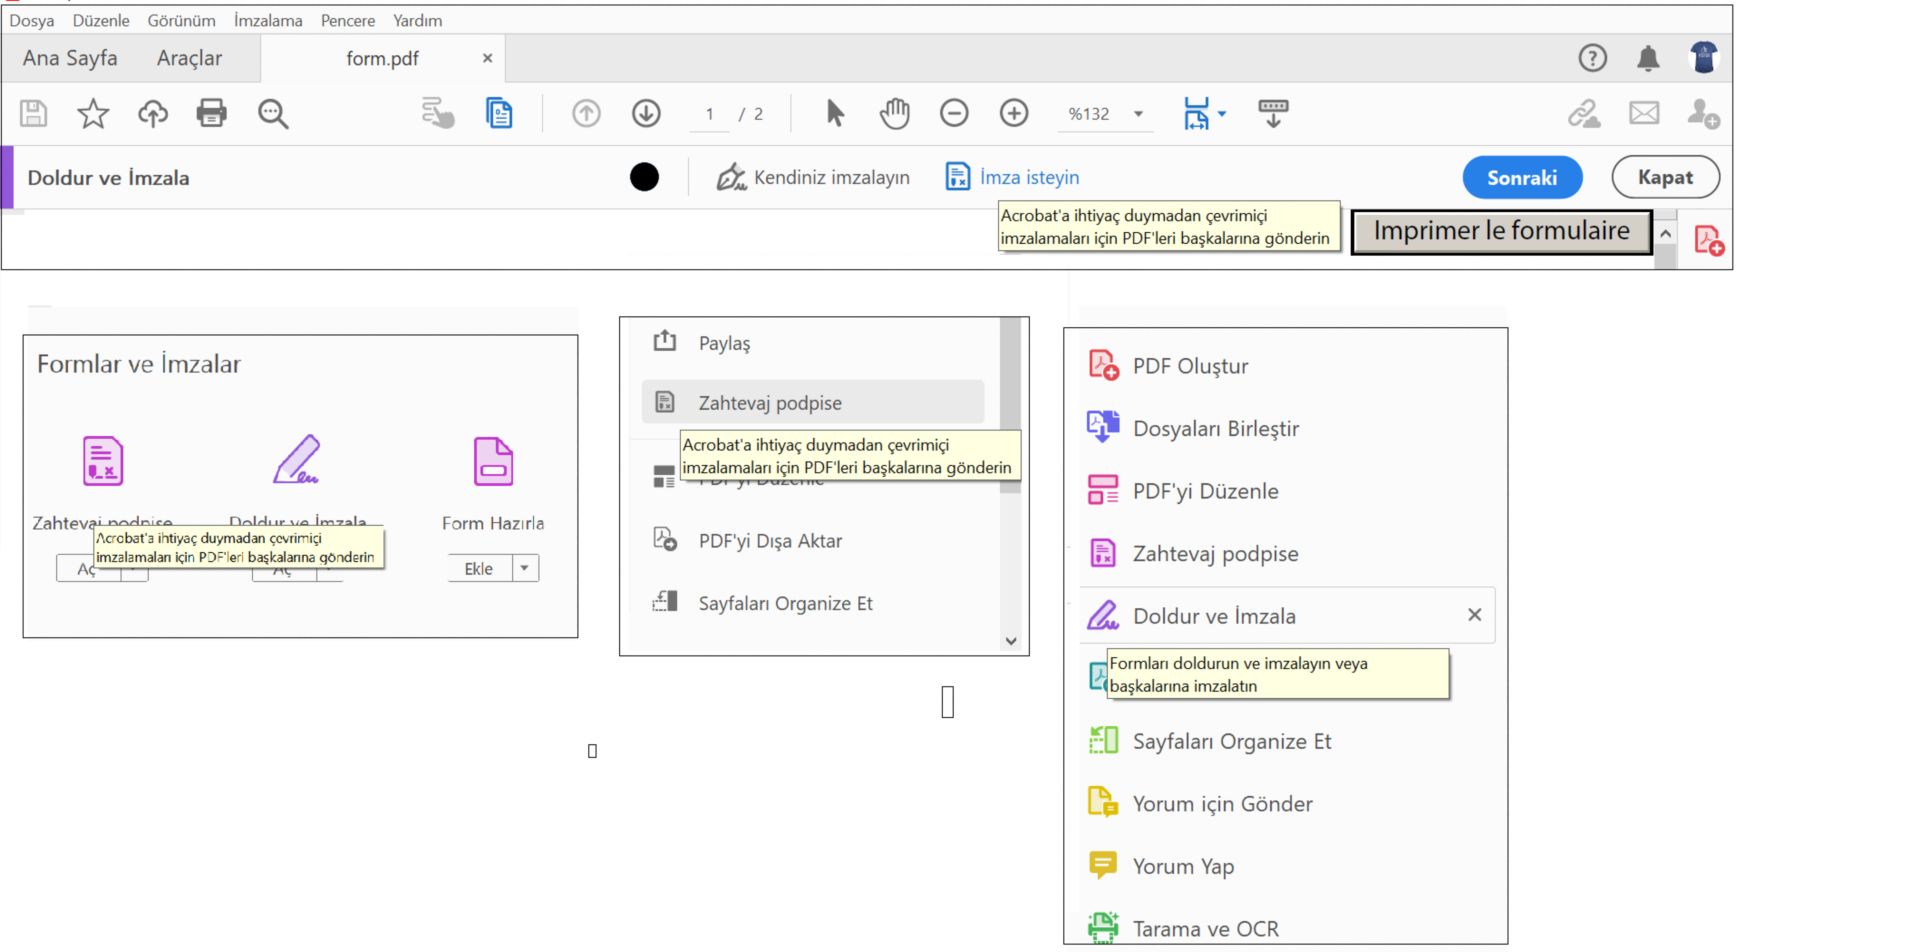Expand the Ekle dropdown arrow

tap(525, 568)
